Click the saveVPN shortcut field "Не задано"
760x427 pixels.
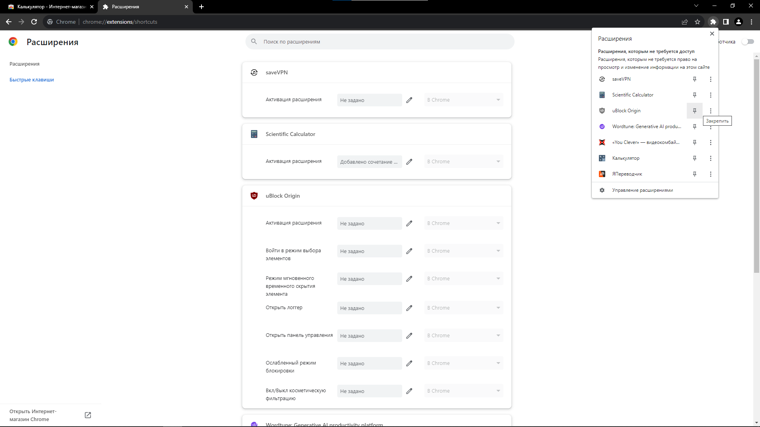(369, 100)
